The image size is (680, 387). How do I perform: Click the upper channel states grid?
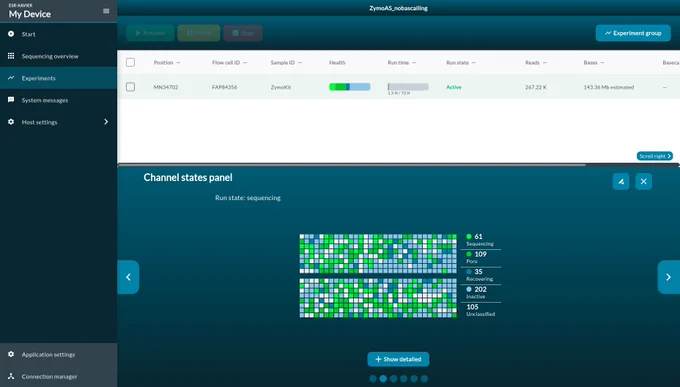(x=378, y=254)
